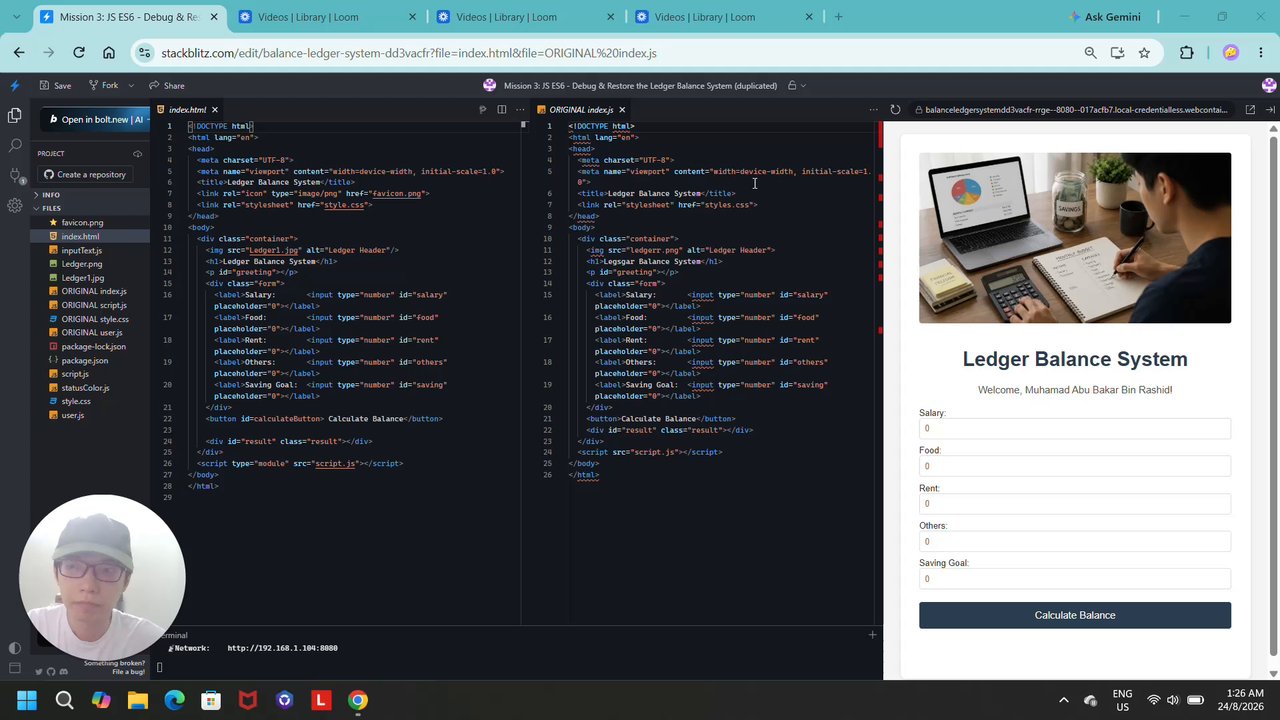Viewport: 1280px width, 720px height.
Task: Select index.html in file tree
Action: [80, 237]
